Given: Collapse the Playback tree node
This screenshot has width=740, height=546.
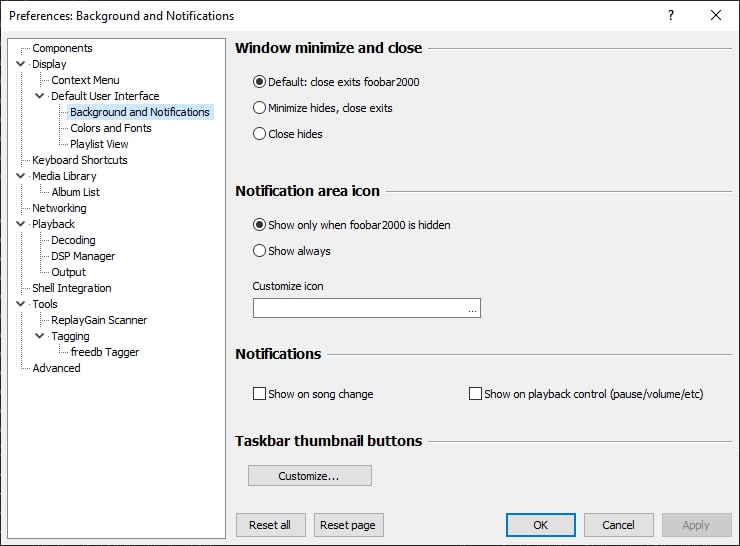Looking at the screenshot, I should click(20, 224).
